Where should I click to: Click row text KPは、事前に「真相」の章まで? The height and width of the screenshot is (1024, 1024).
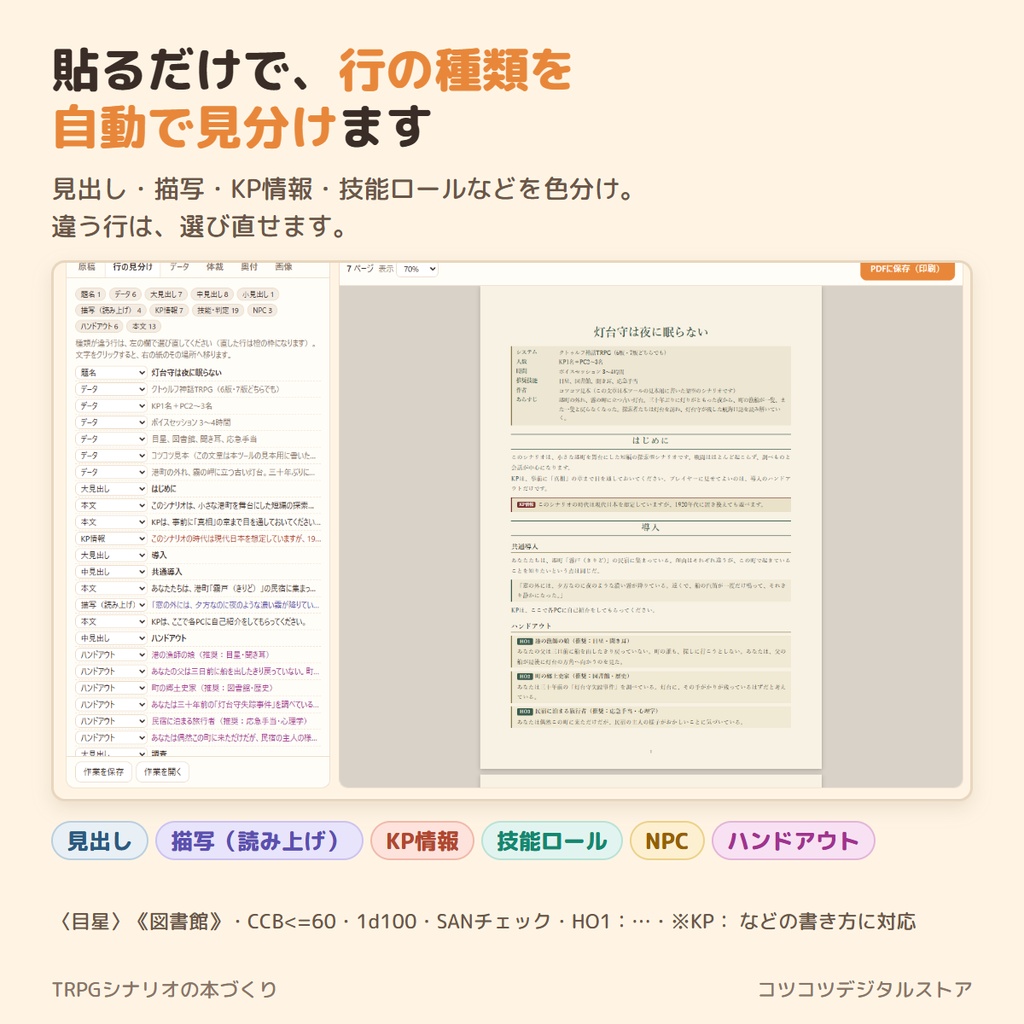(236, 522)
